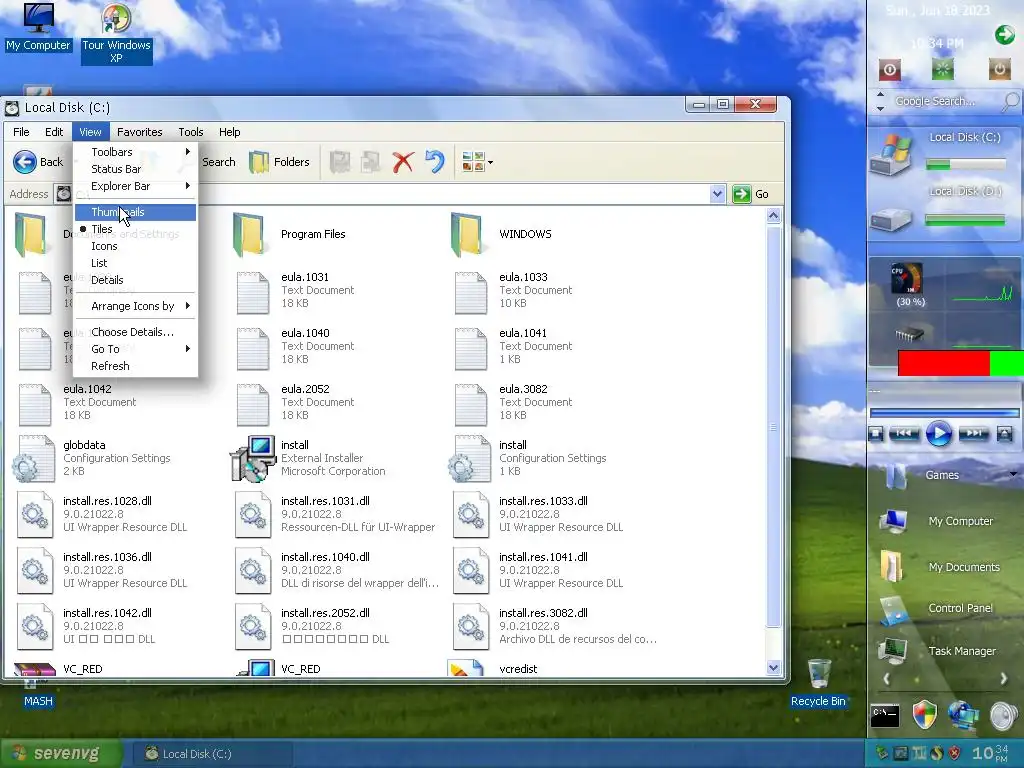1024x768 pixels.
Task: Click the sevenvg Start button
Action: pos(61,754)
